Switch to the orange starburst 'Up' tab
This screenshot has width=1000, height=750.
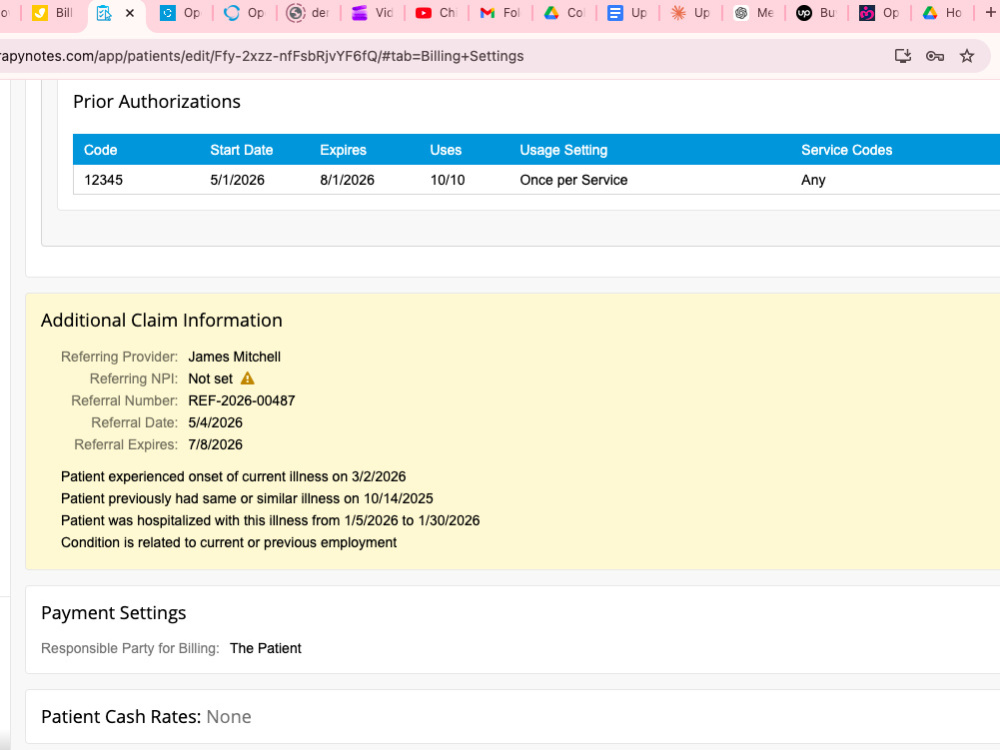point(691,13)
